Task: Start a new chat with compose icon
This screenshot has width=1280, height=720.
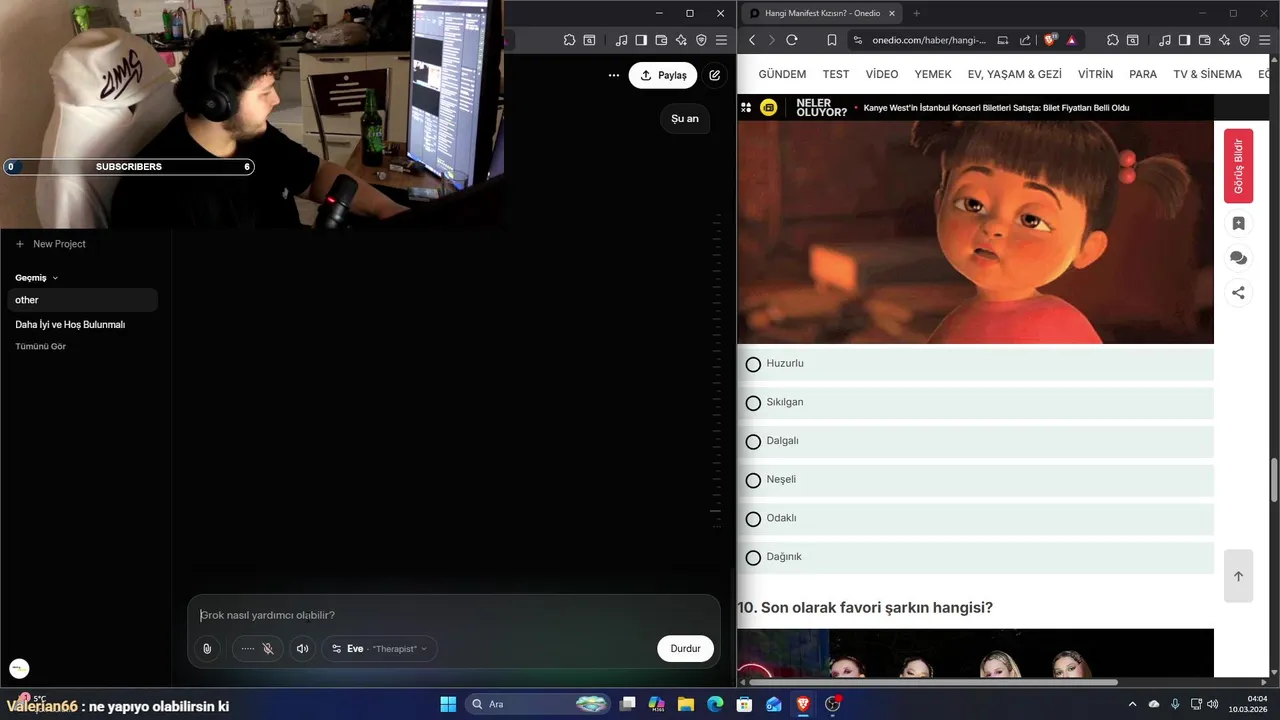Action: pos(715,75)
